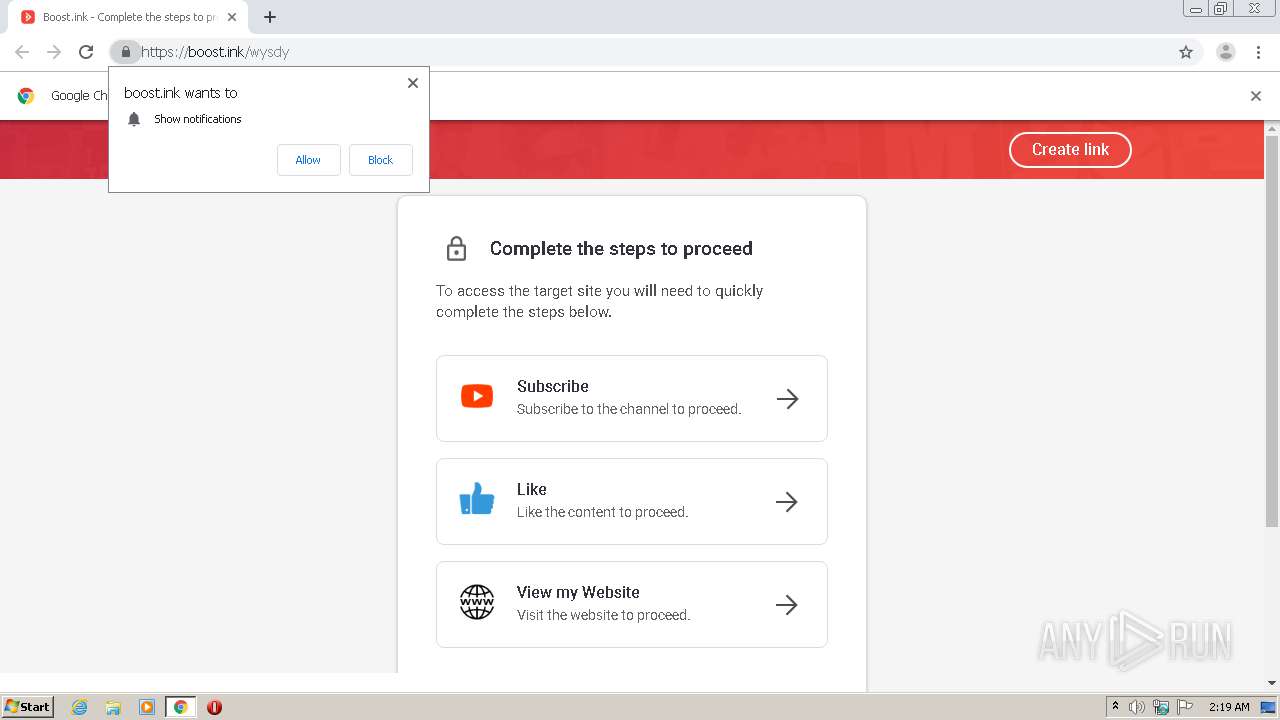Click the Chrome logo in the info bar

(27, 96)
